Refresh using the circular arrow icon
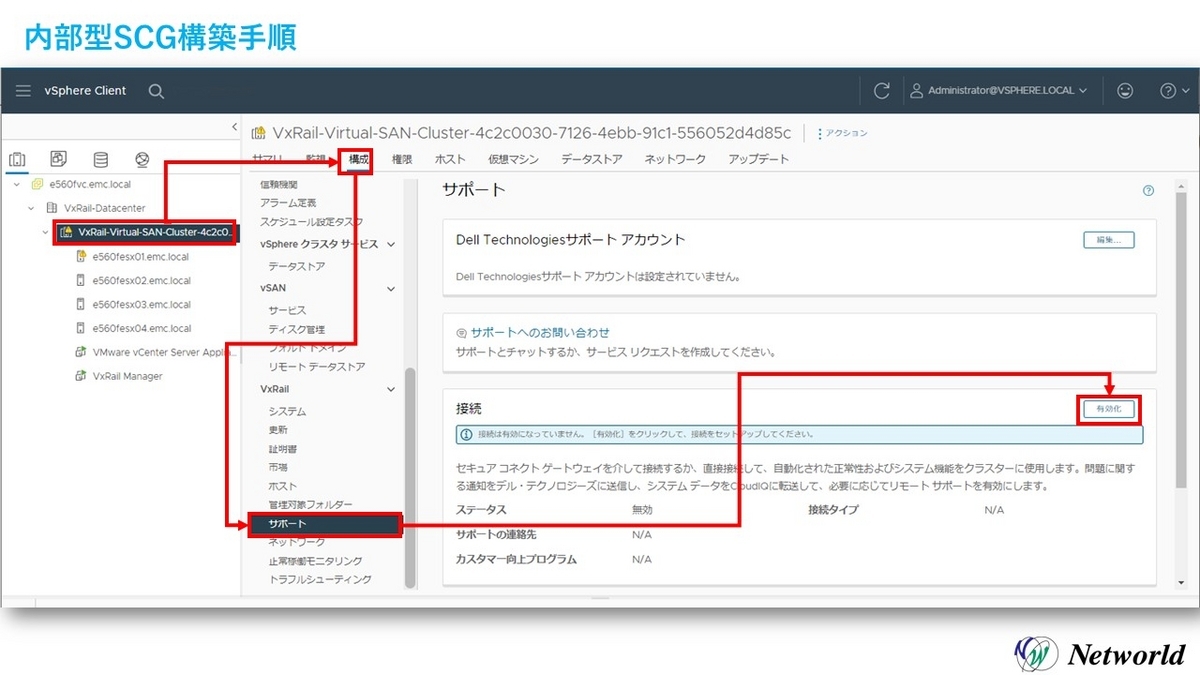1200x675 pixels. 881,91
